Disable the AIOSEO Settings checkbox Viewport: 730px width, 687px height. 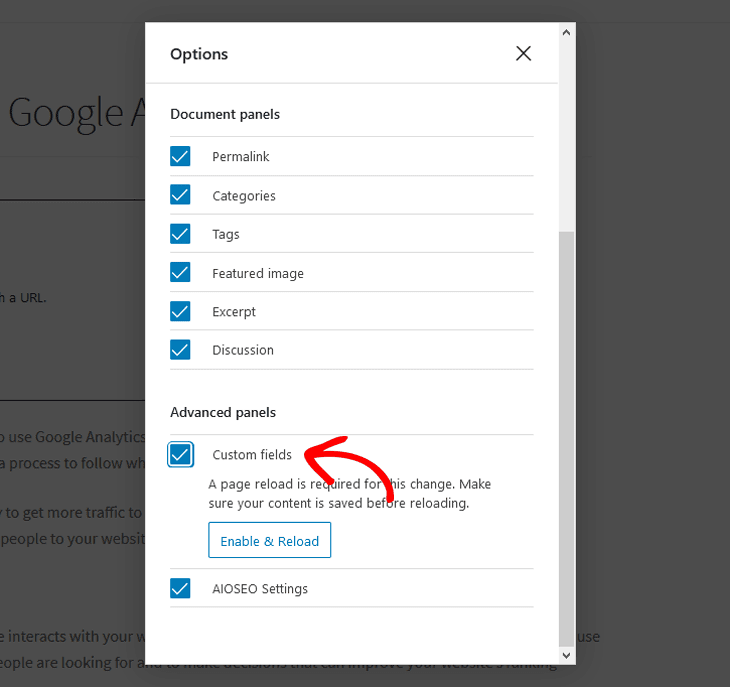click(180, 588)
